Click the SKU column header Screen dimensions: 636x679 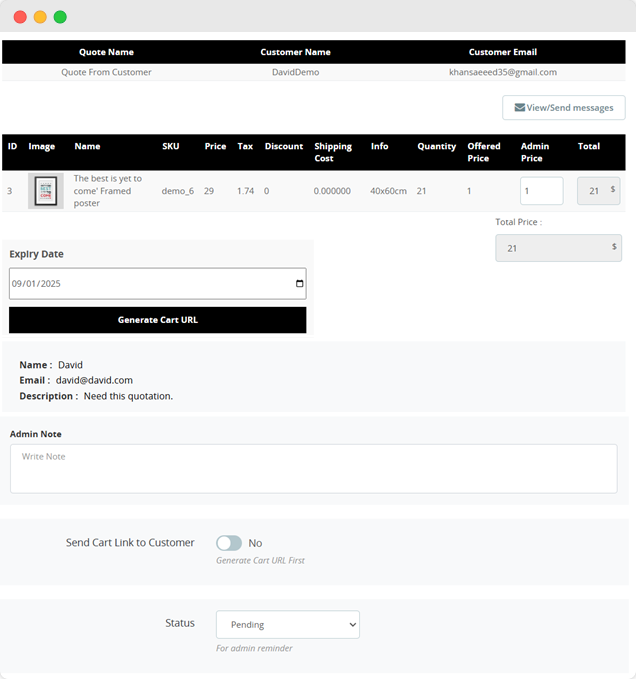click(171, 146)
